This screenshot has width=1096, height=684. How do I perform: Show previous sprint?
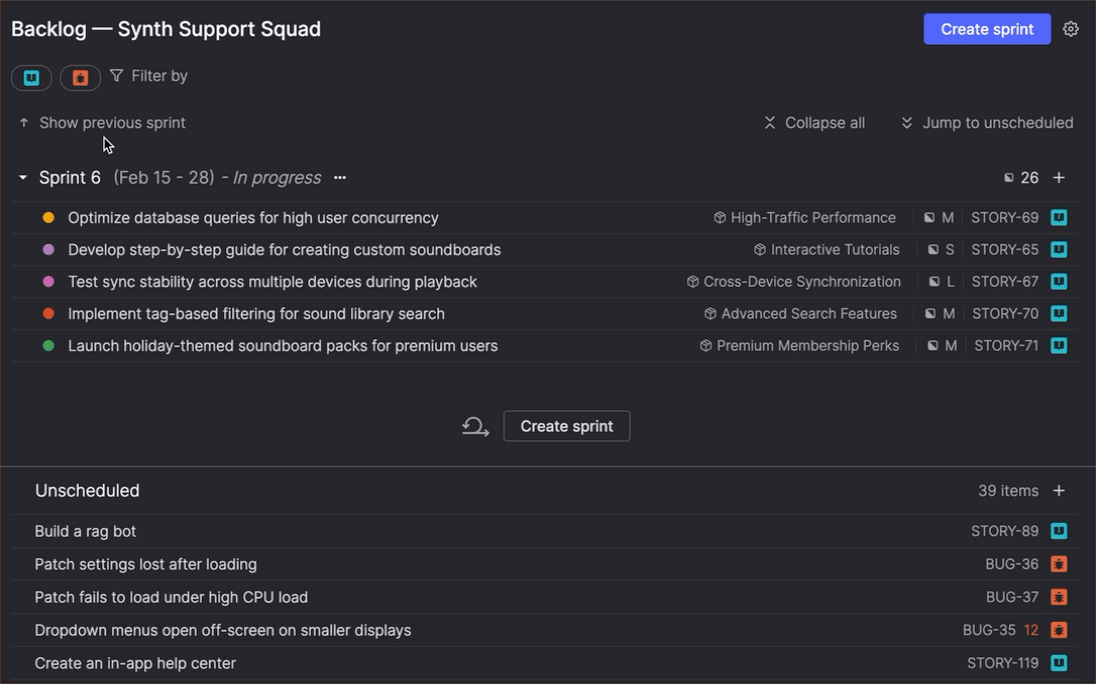[x=102, y=123]
